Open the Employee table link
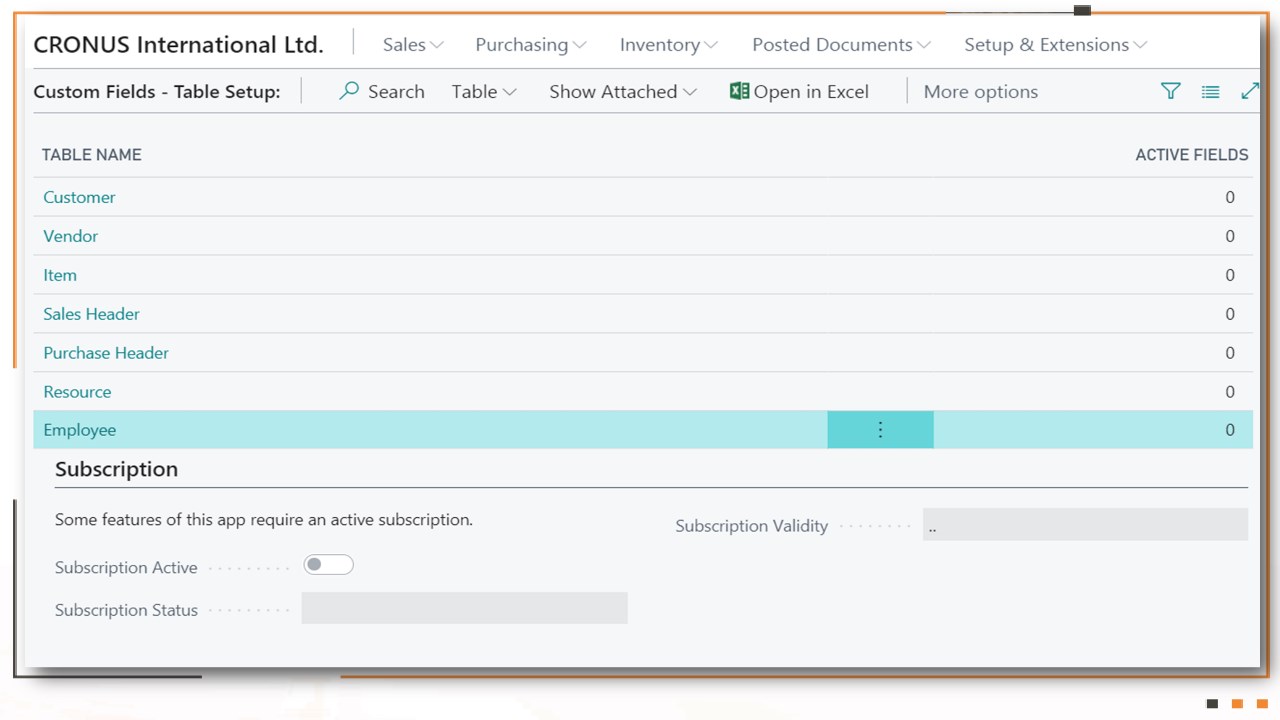 coord(80,430)
